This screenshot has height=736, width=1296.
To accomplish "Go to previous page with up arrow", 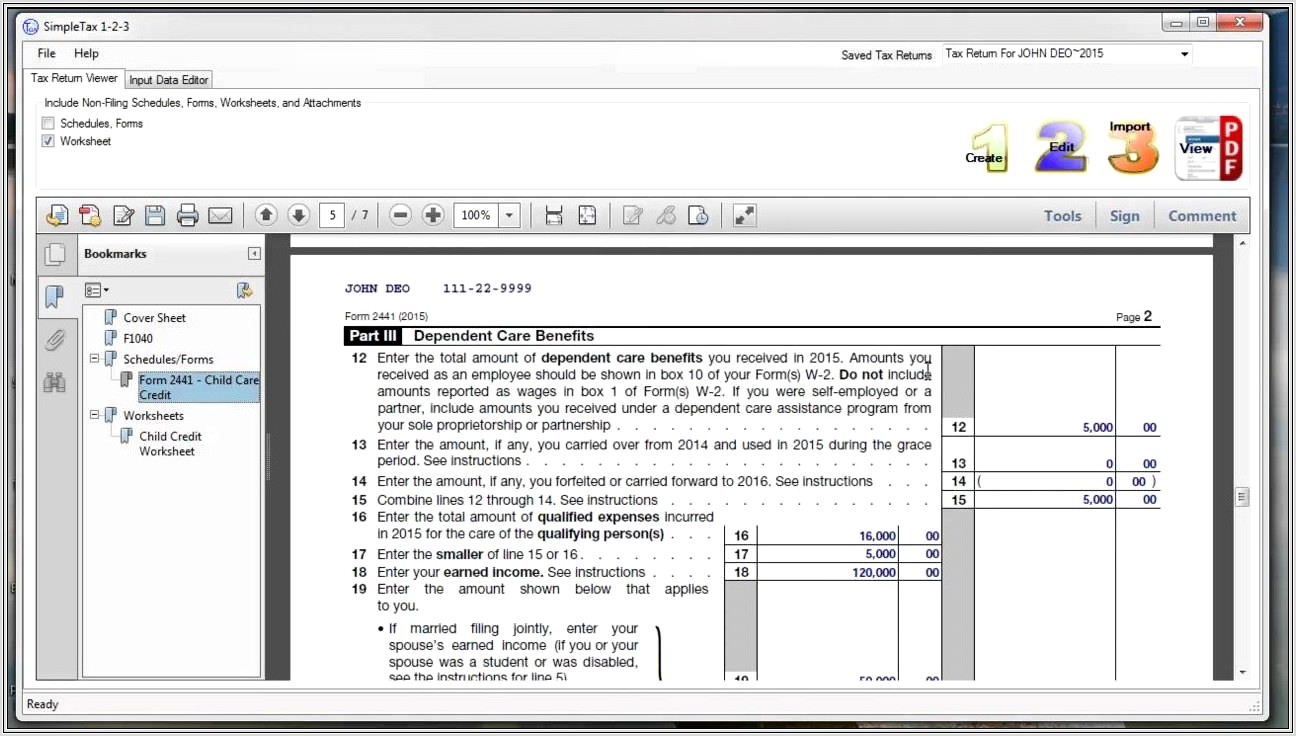I will click(266, 215).
